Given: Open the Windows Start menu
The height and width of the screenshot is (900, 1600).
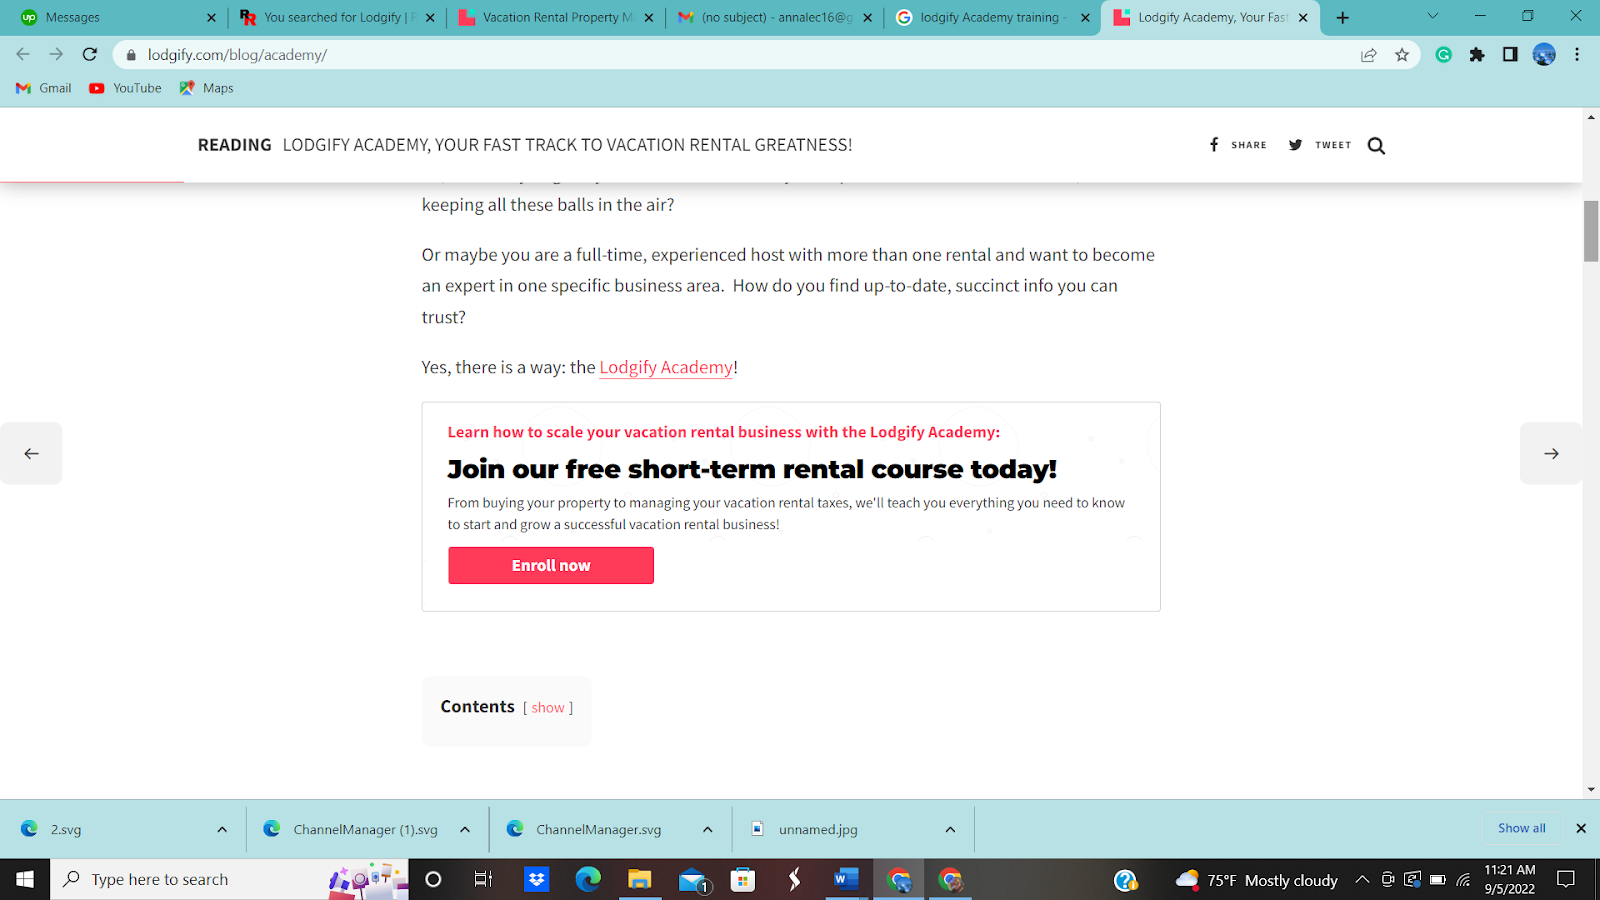Looking at the screenshot, I should (25, 879).
